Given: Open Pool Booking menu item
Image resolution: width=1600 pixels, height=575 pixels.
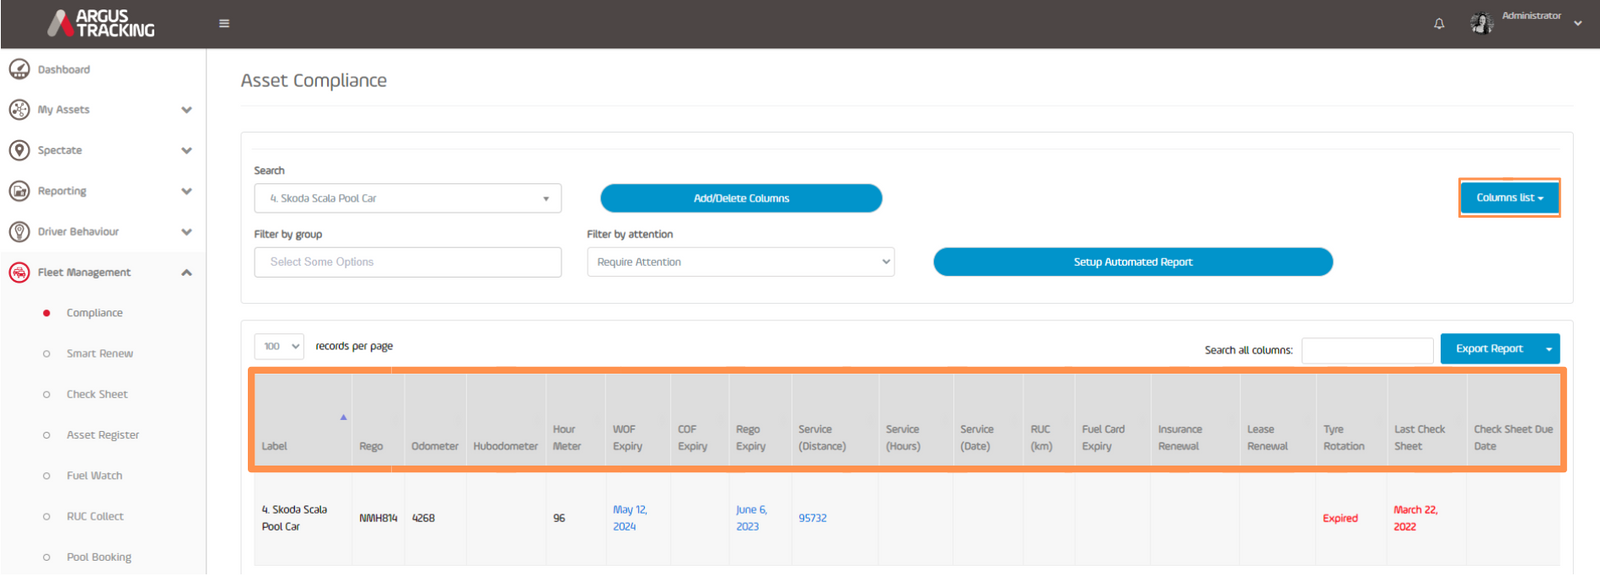Looking at the screenshot, I should point(99,557).
